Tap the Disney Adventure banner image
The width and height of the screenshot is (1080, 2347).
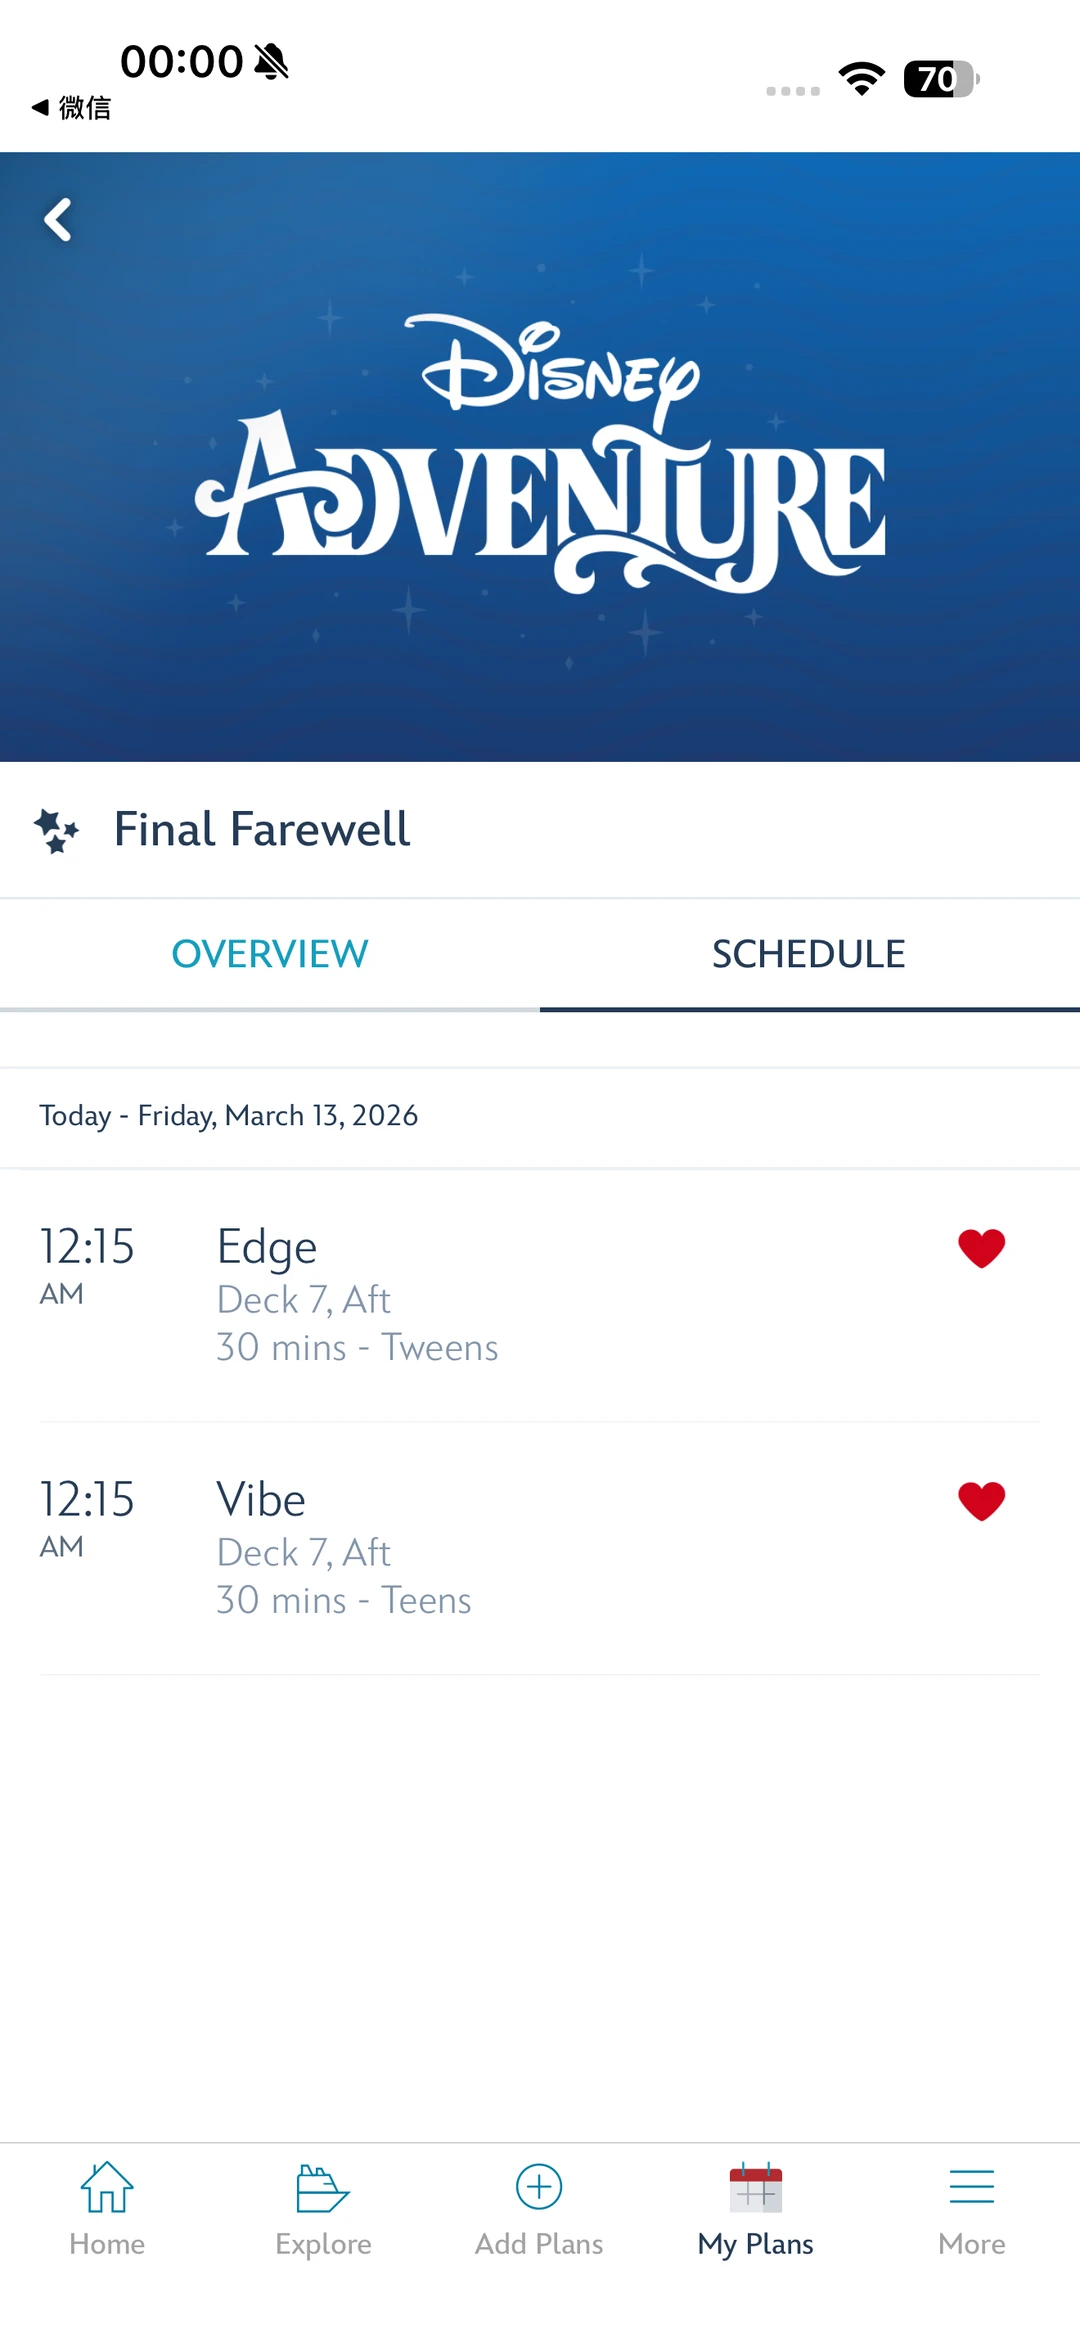point(540,457)
